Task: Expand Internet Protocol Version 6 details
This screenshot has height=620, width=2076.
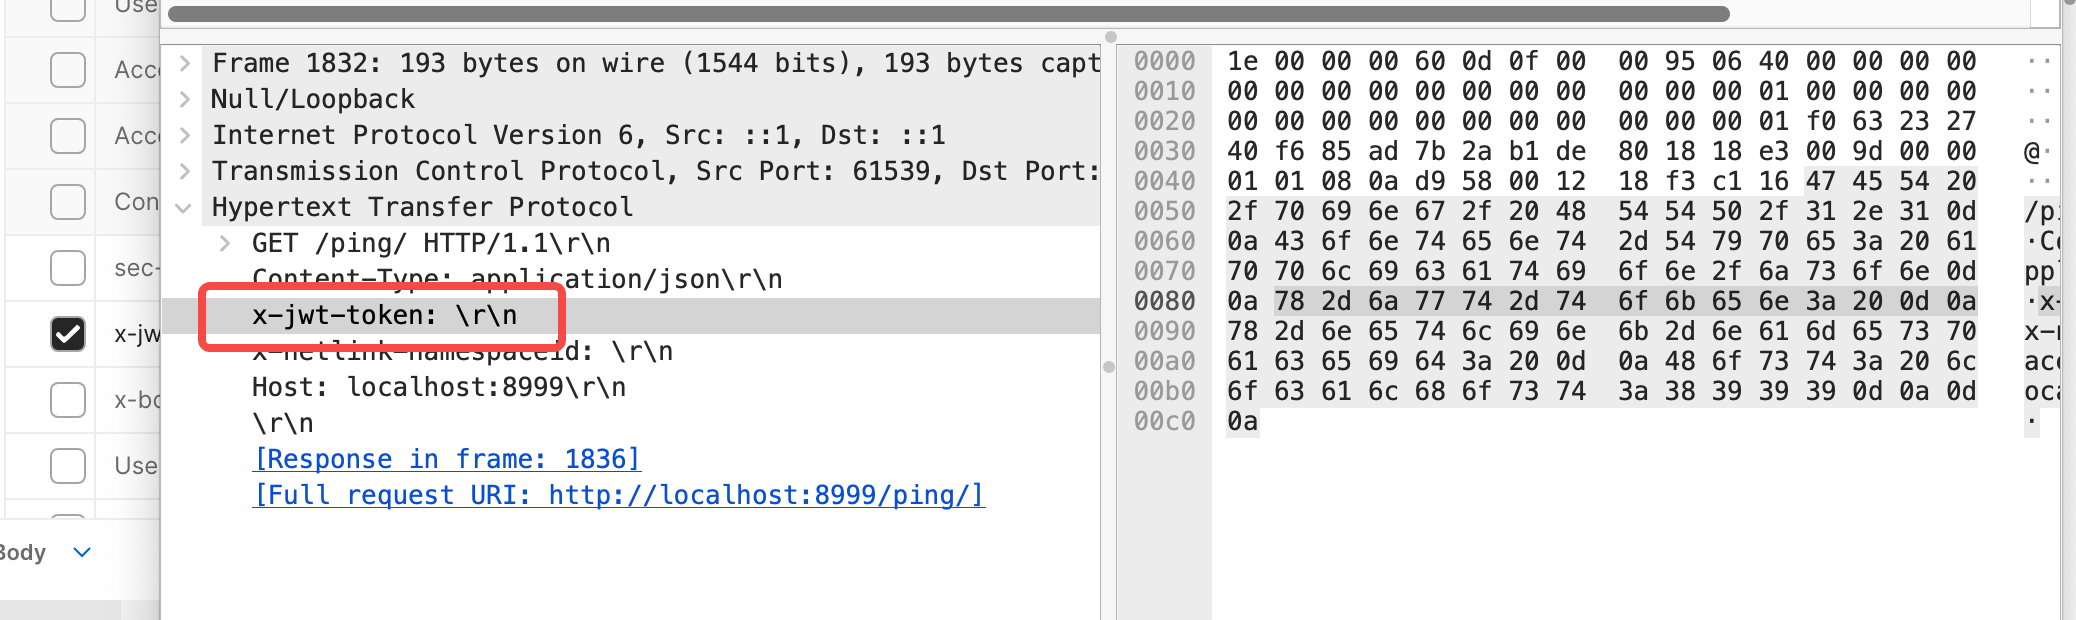Action: 185,135
